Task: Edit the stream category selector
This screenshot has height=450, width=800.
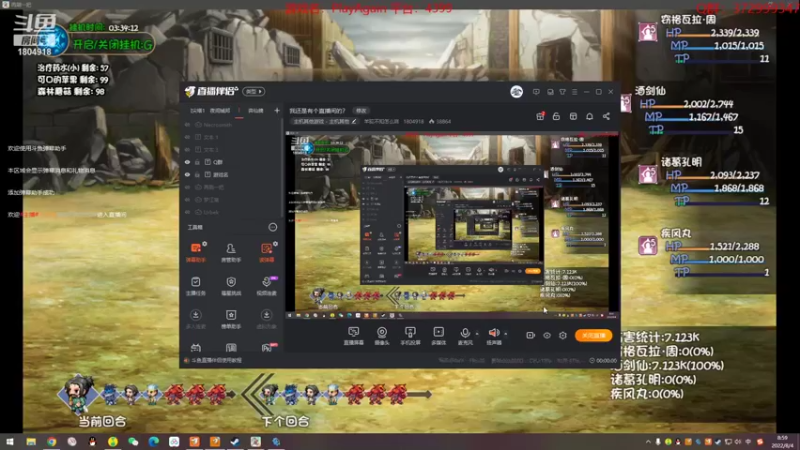Action: click(324, 121)
